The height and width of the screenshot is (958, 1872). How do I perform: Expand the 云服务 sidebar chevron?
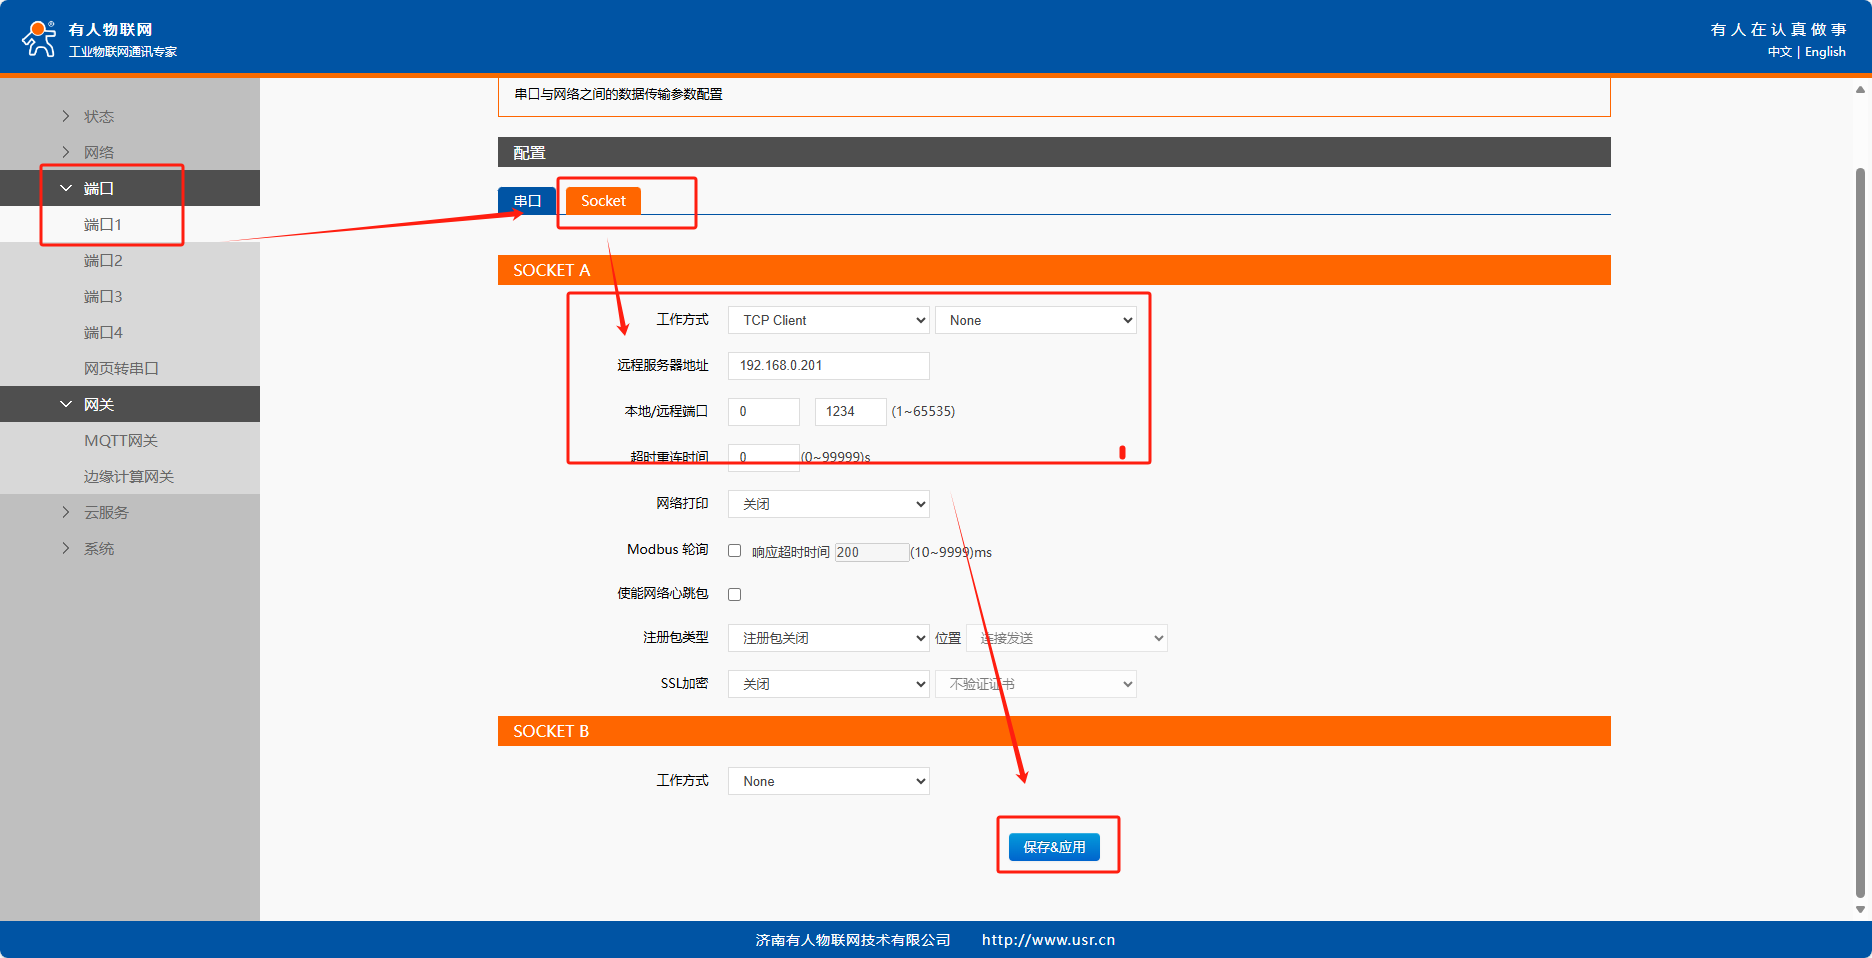pyautogui.click(x=66, y=512)
